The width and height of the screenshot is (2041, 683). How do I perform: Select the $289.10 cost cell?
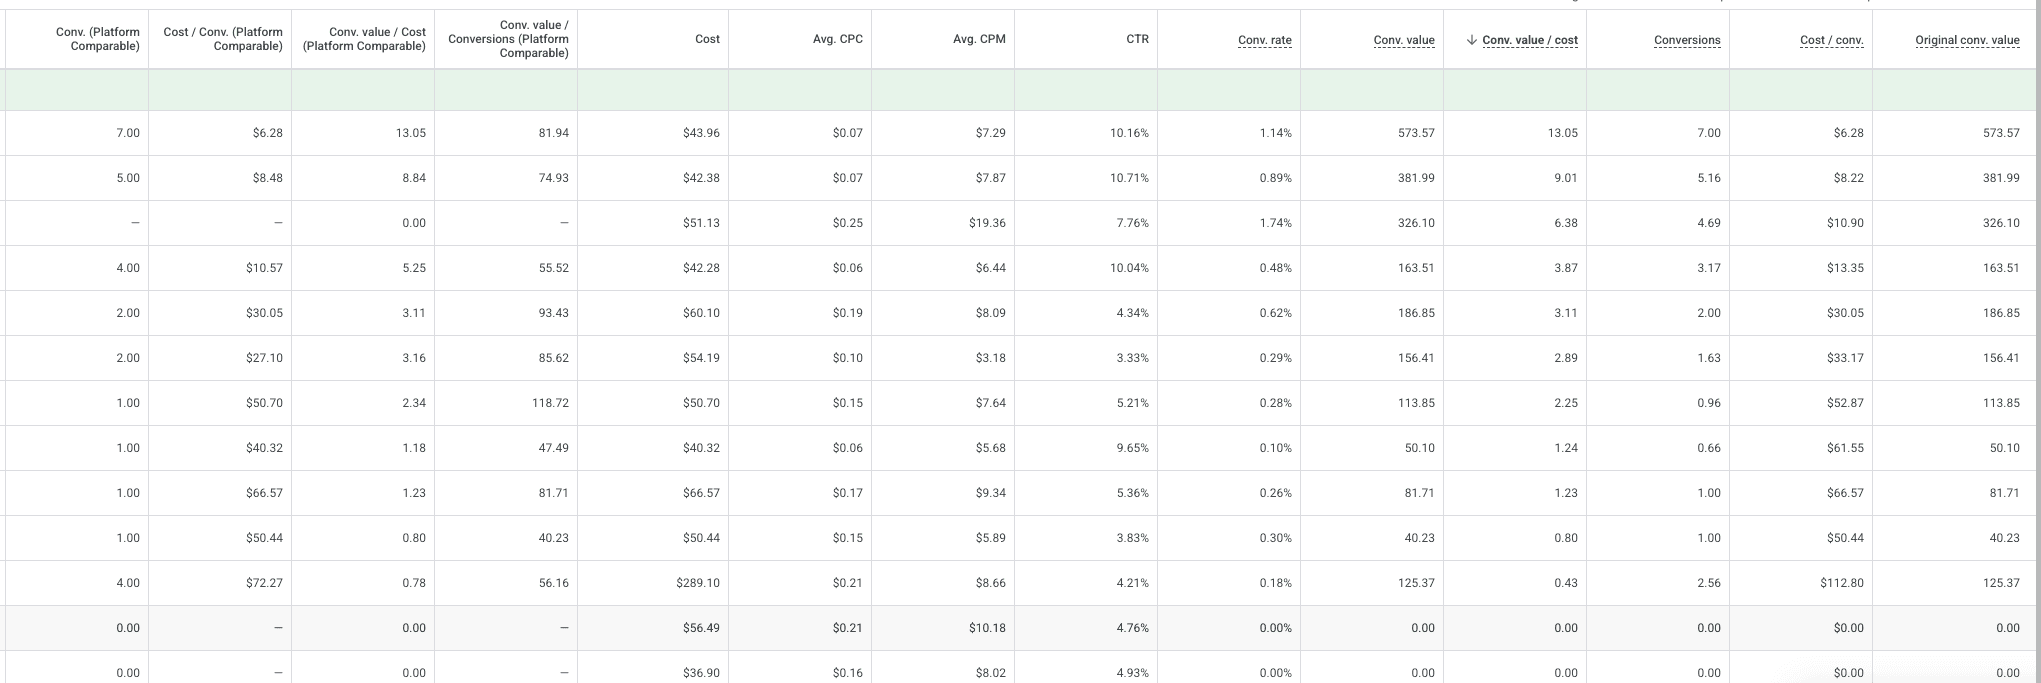700,583
